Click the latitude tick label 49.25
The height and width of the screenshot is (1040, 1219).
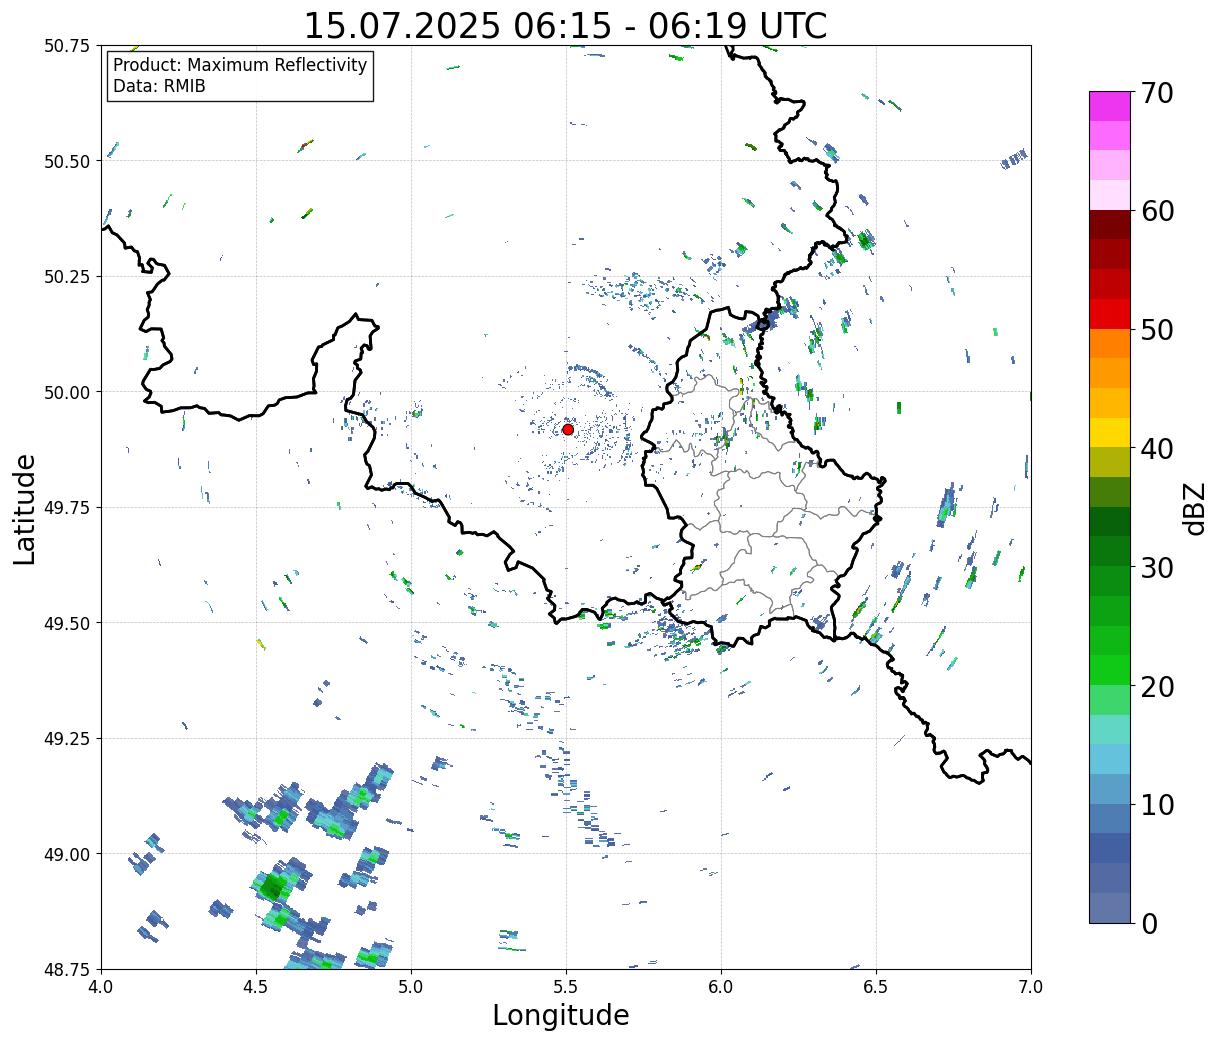click(x=67, y=739)
